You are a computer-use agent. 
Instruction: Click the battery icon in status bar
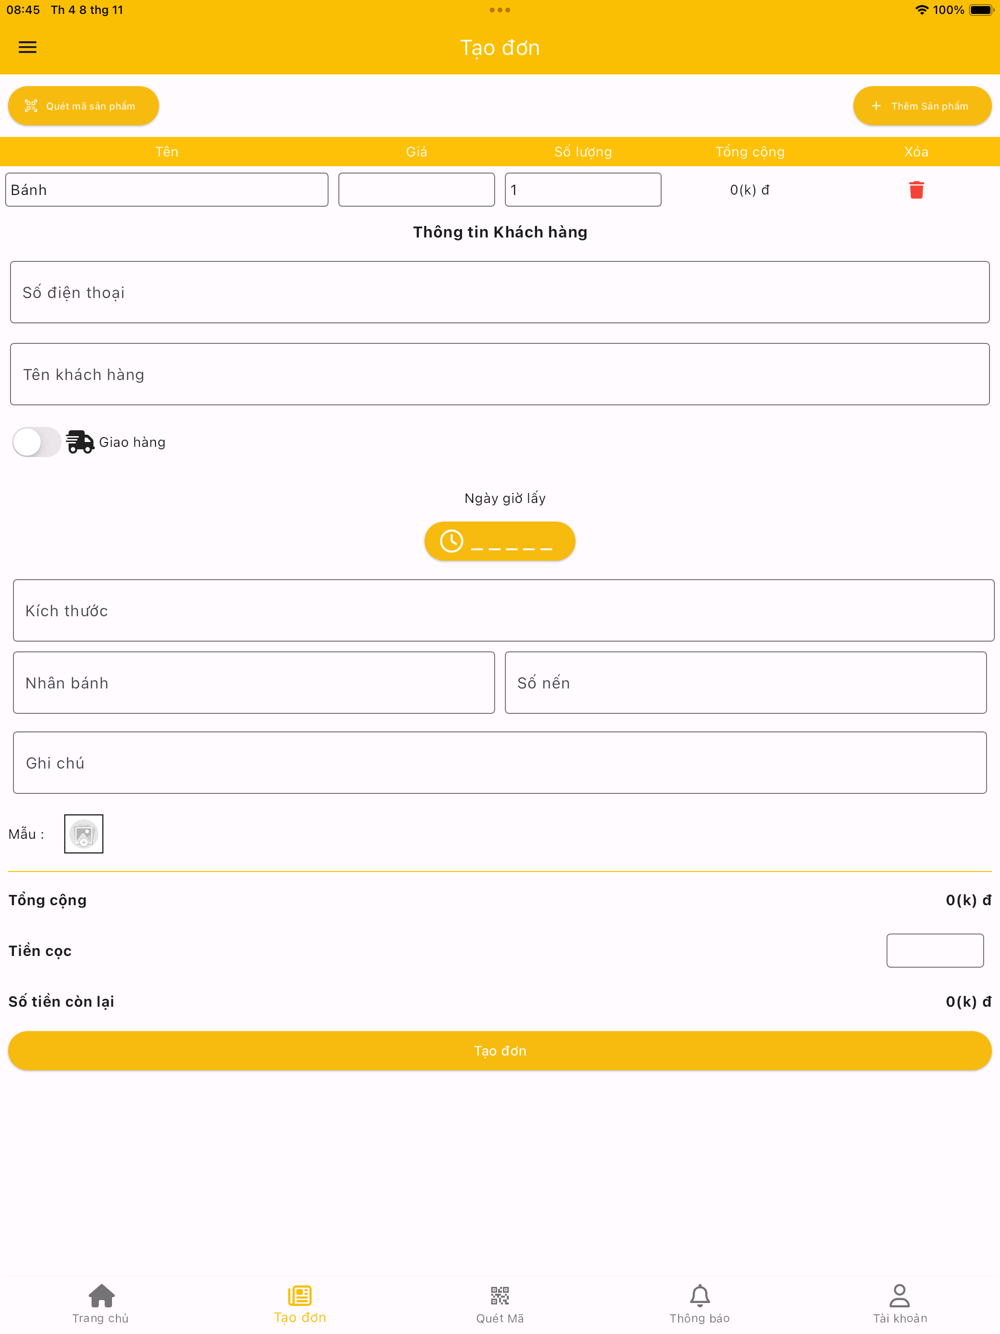coord(981,10)
